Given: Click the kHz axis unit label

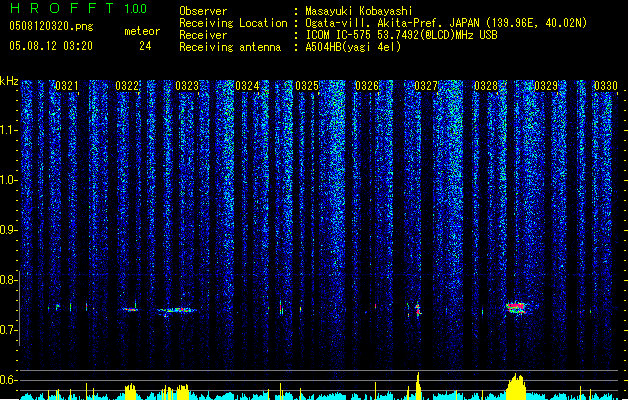Looking at the screenshot, I should coord(9,81).
